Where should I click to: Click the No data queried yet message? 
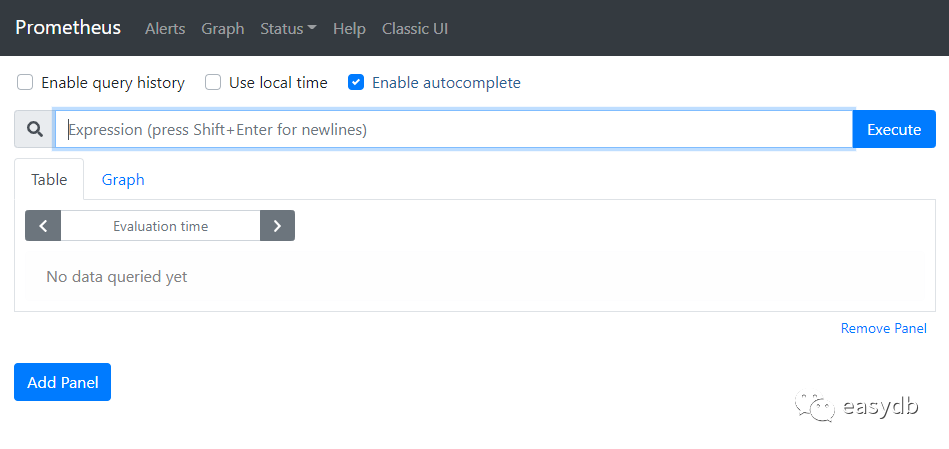pos(117,277)
